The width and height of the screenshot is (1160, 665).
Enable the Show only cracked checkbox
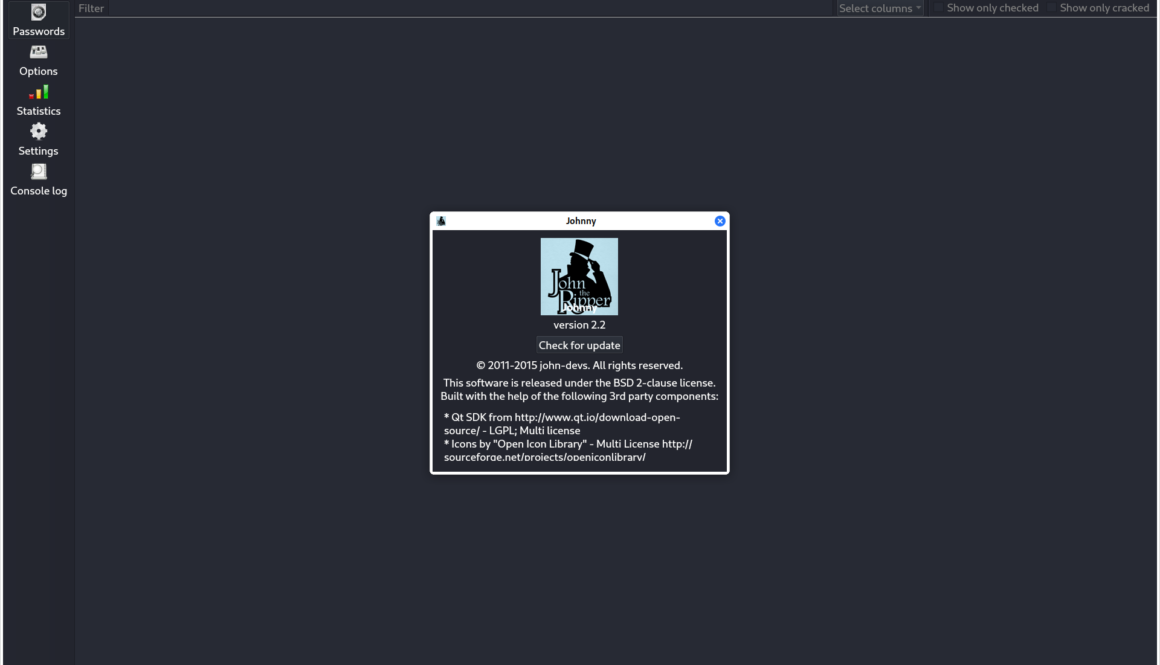coord(1051,8)
